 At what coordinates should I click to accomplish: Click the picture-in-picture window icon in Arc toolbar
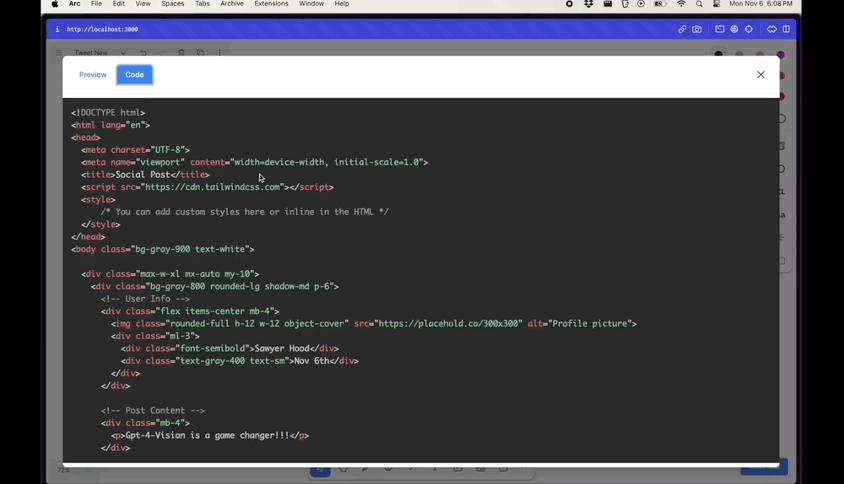[719, 29]
